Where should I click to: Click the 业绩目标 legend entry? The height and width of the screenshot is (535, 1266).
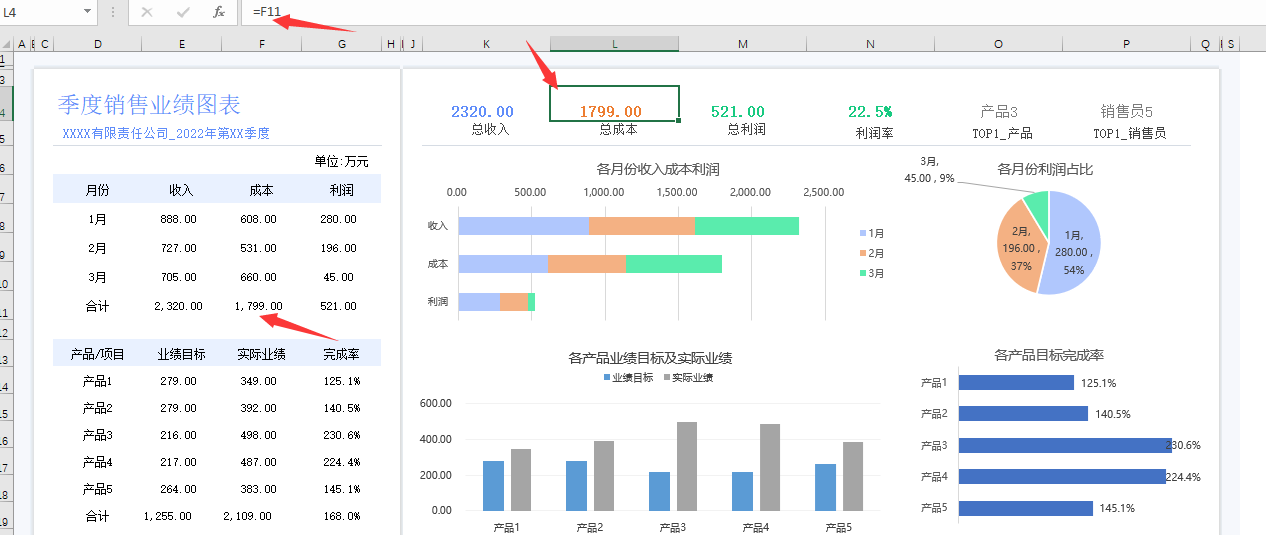coord(626,378)
